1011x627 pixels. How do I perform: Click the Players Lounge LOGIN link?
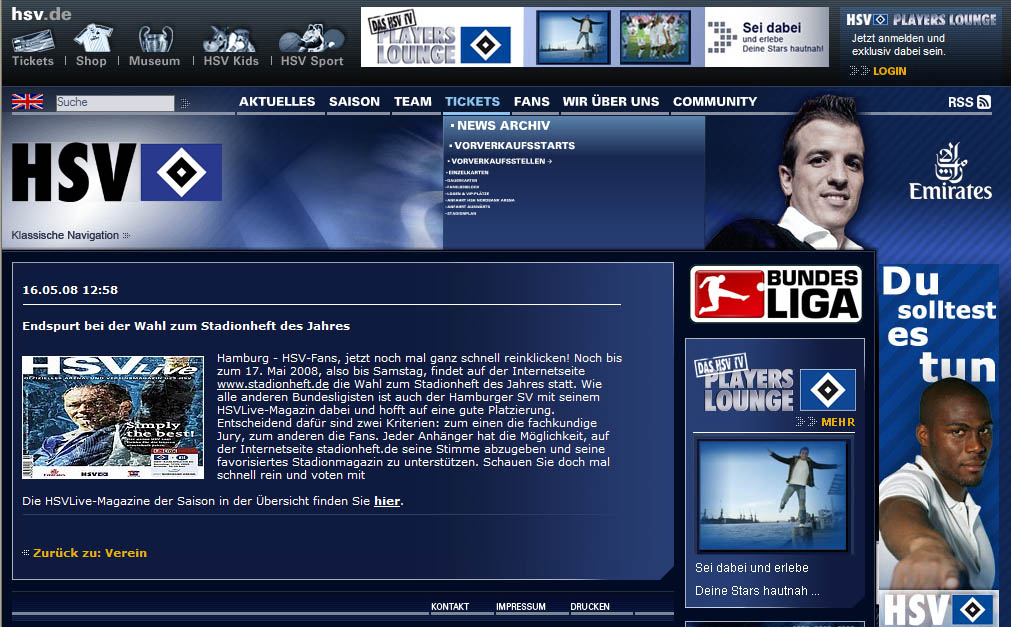(x=889, y=71)
